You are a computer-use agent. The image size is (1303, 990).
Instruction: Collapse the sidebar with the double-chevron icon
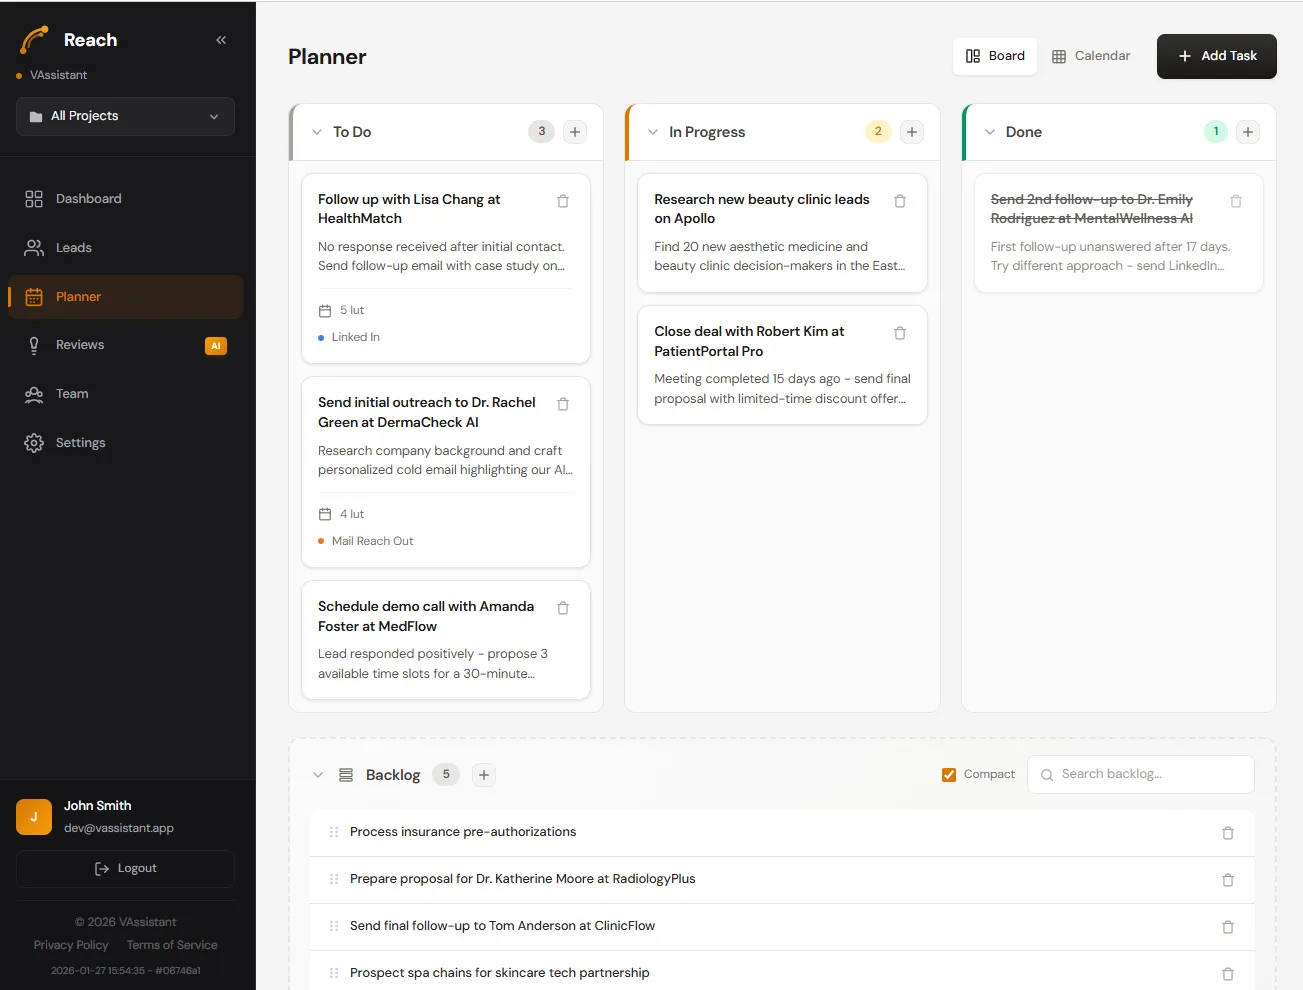click(x=221, y=40)
